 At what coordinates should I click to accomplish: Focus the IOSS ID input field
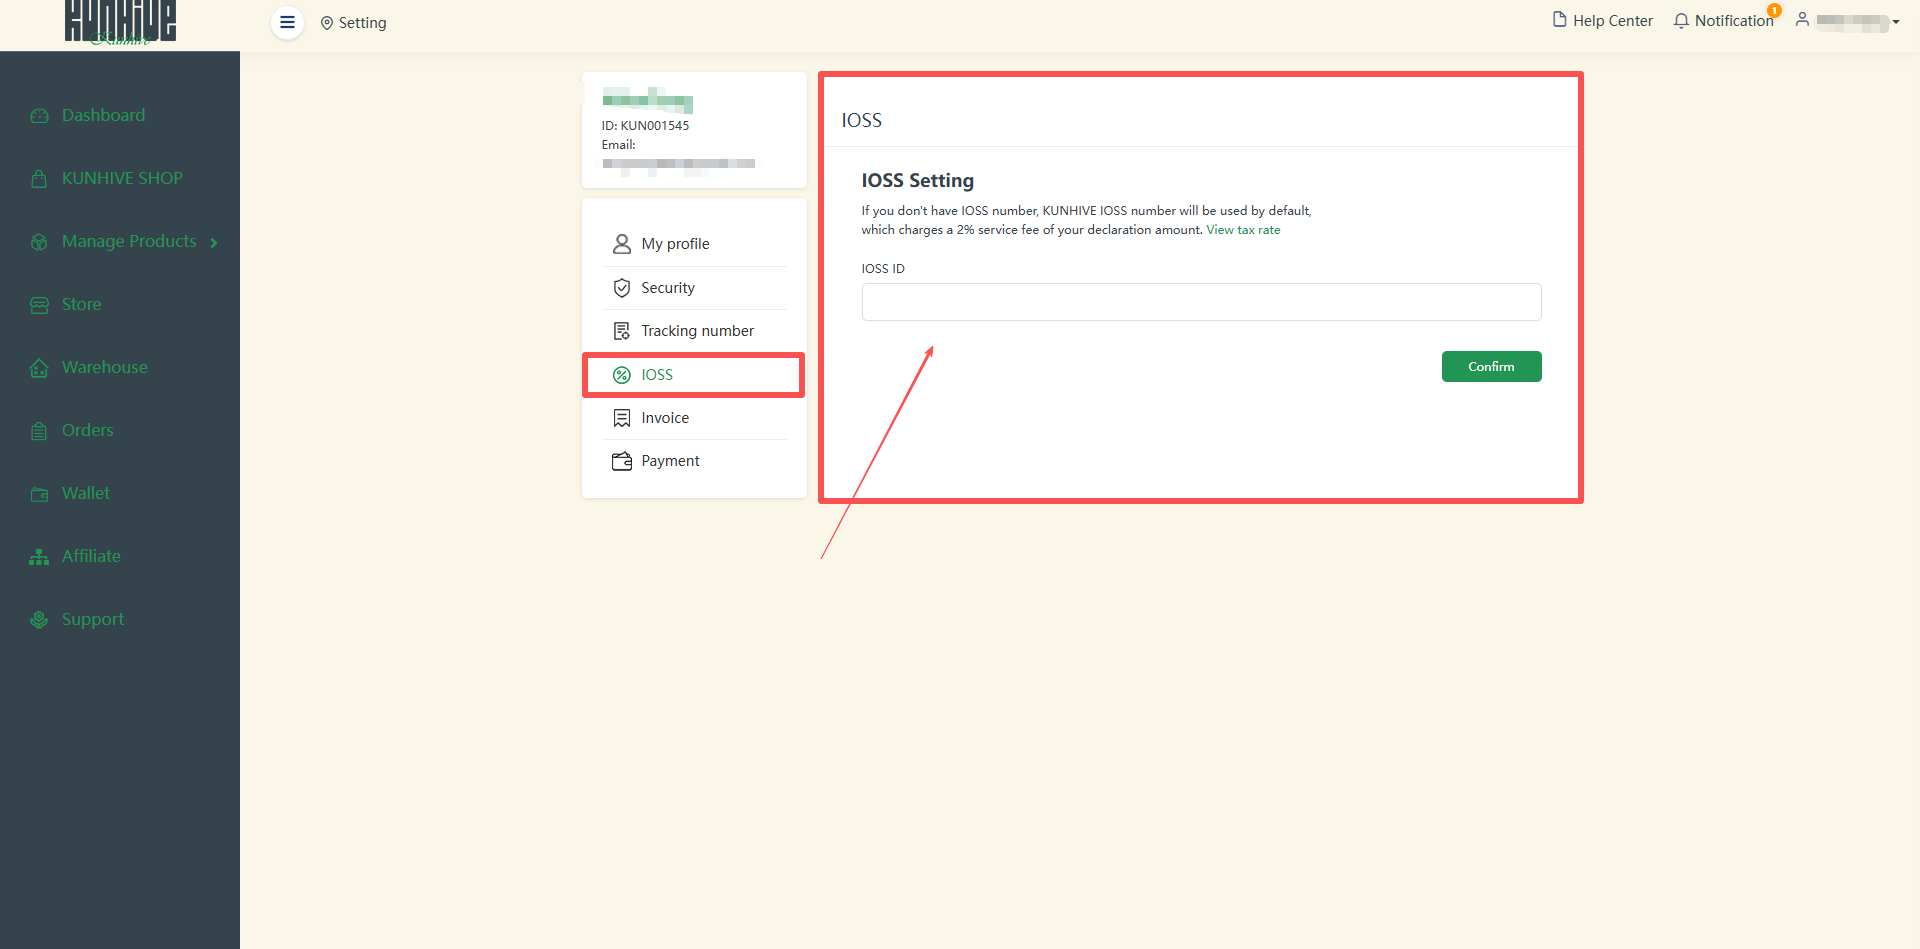[1201, 302]
